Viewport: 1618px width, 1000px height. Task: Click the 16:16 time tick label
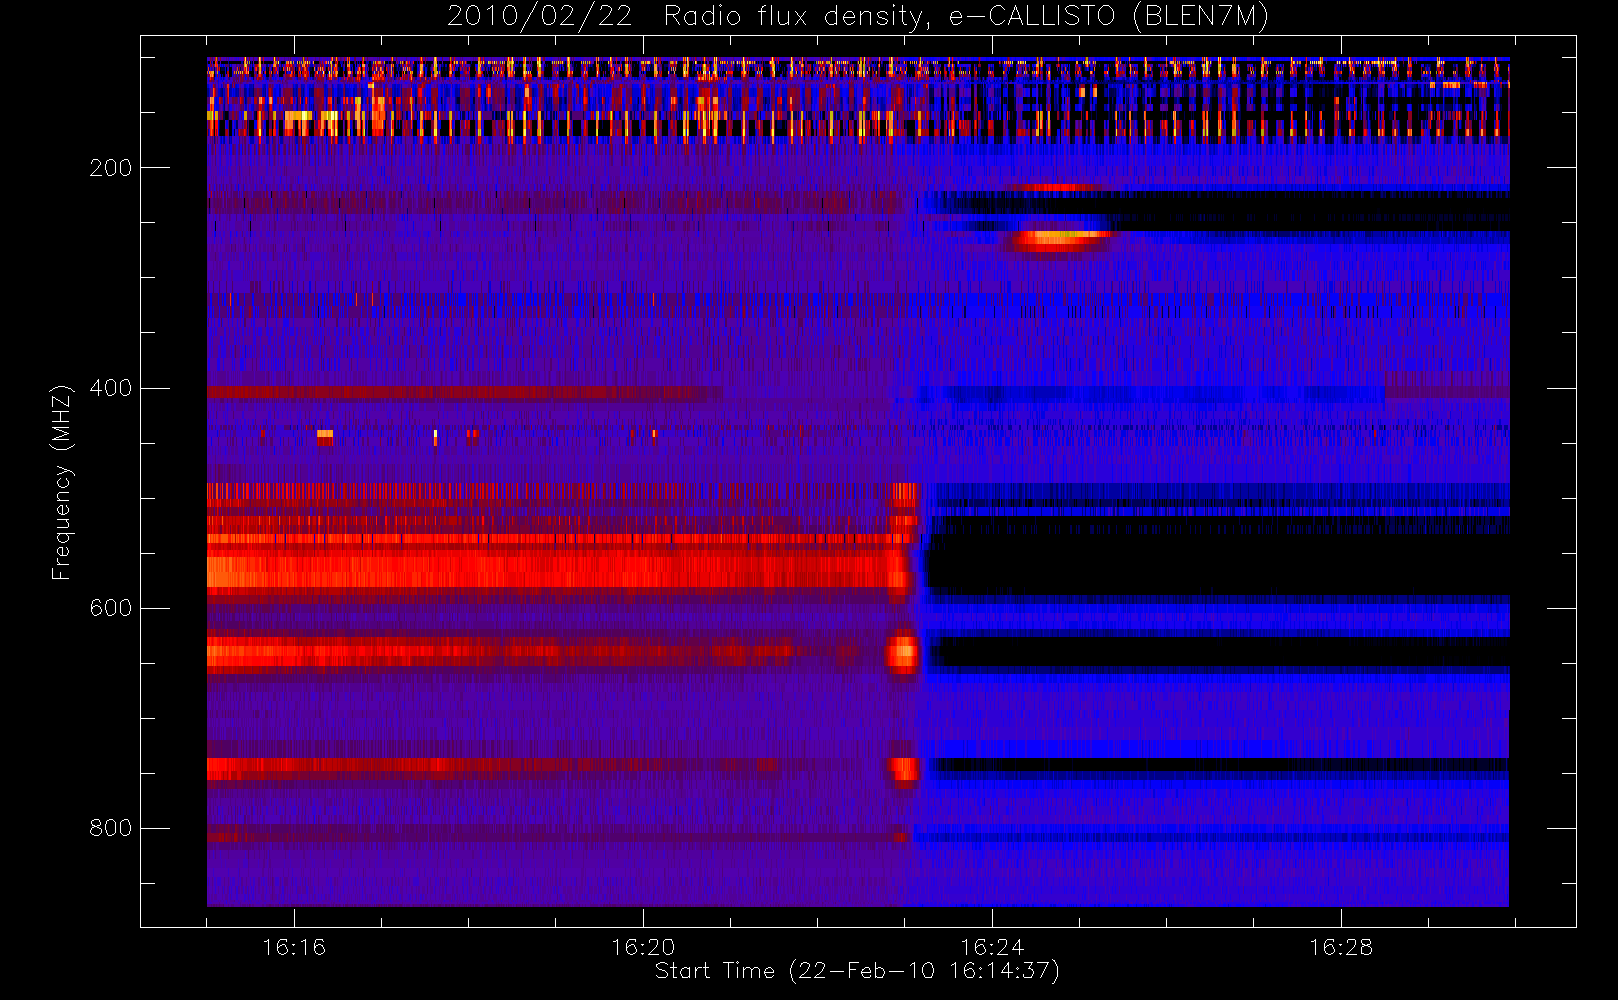294,947
